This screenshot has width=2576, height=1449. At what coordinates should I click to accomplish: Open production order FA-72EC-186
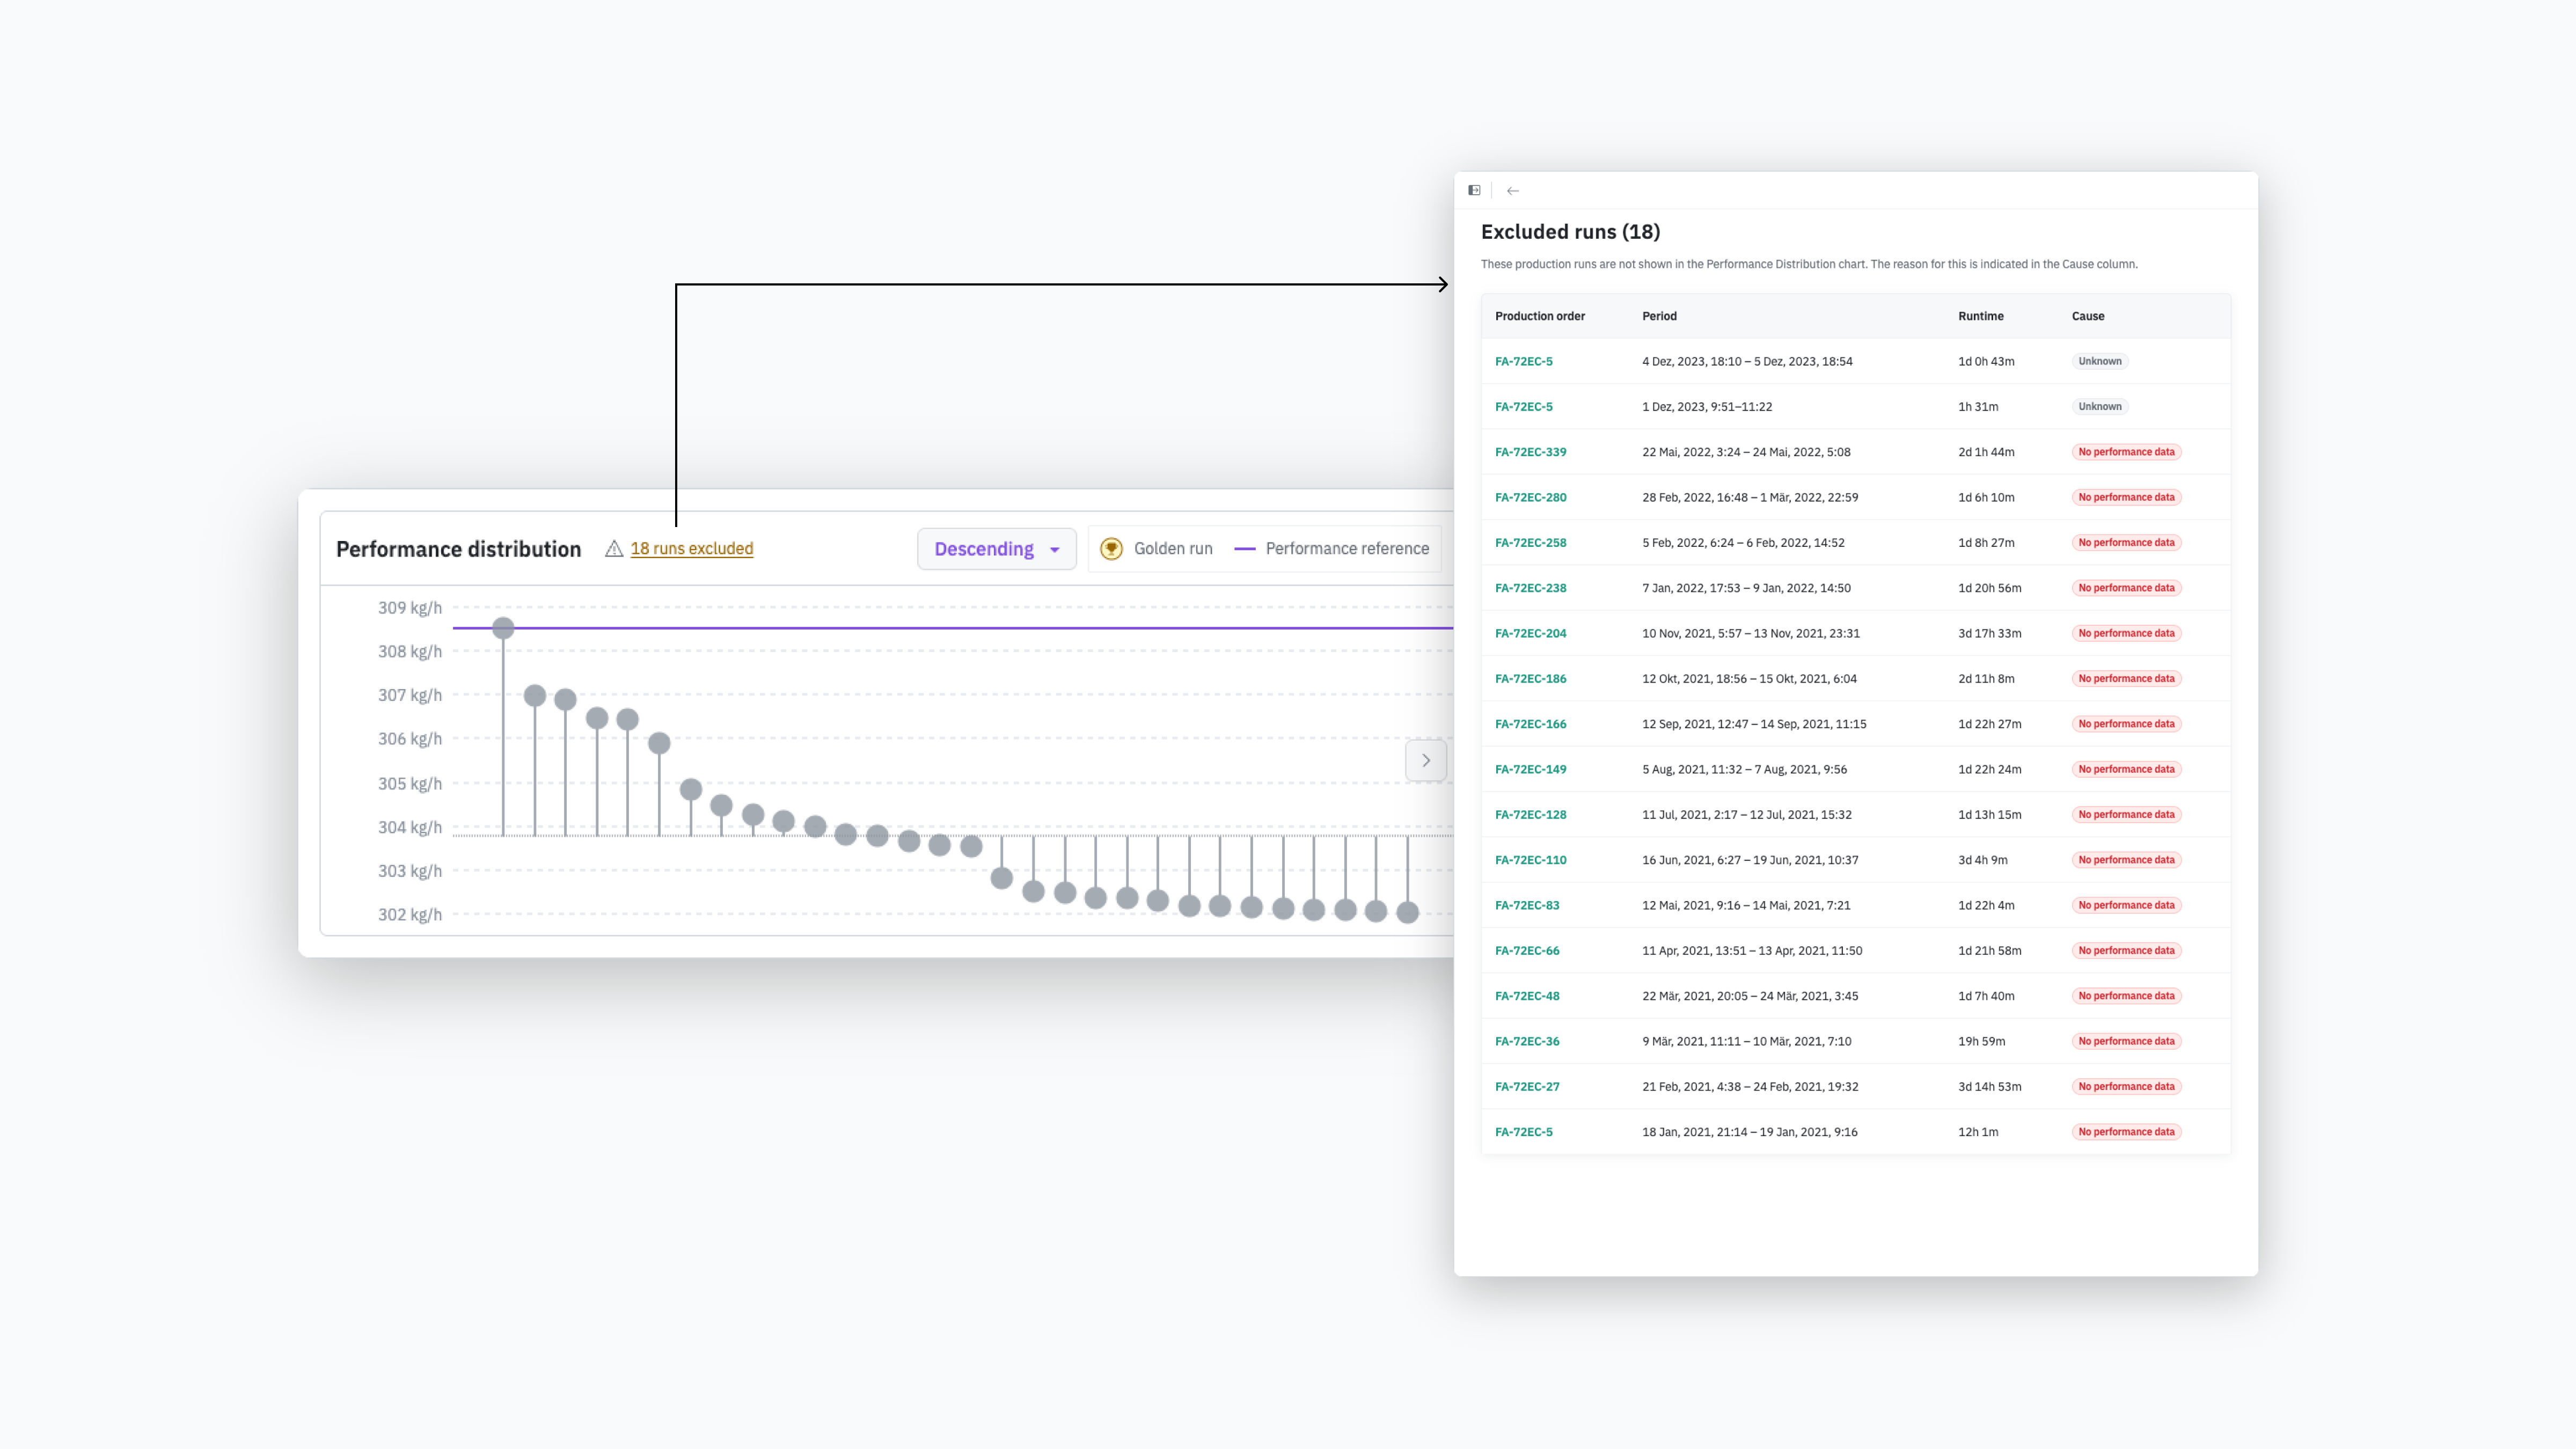pyautogui.click(x=1530, y=678)
